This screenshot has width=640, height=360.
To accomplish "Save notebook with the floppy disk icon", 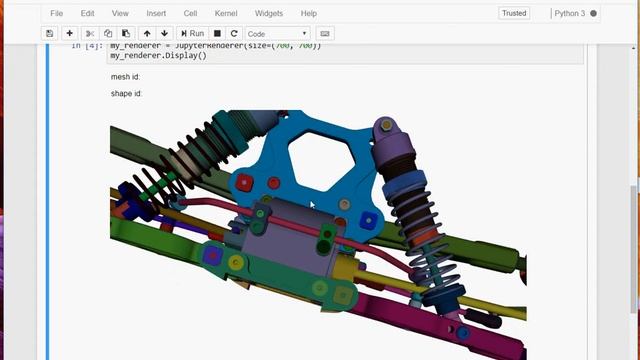I will tap(49, 33).
